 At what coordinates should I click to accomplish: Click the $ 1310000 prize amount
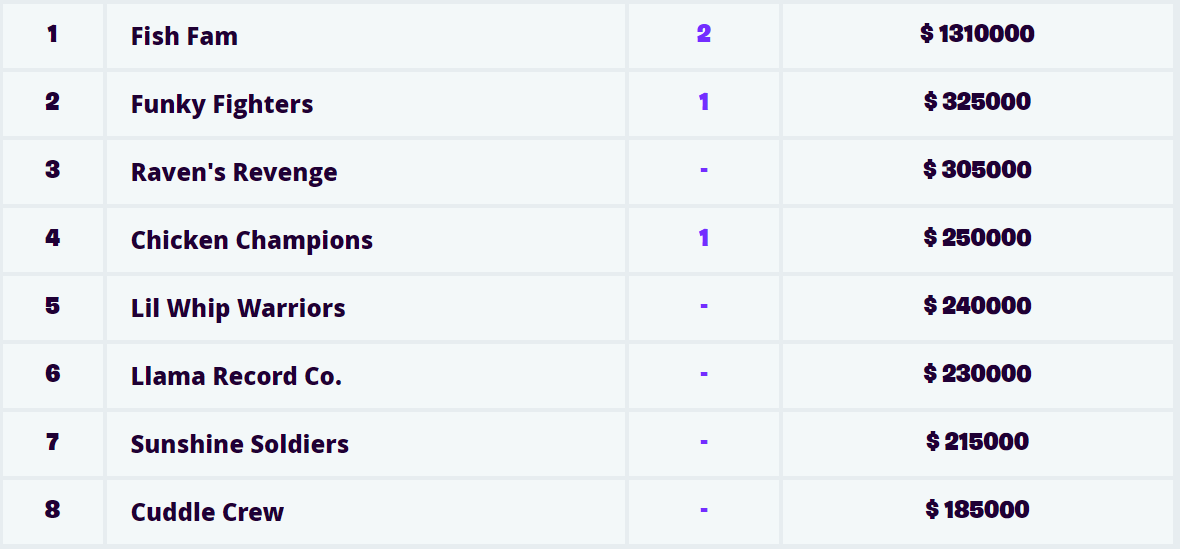coord(977,35)
